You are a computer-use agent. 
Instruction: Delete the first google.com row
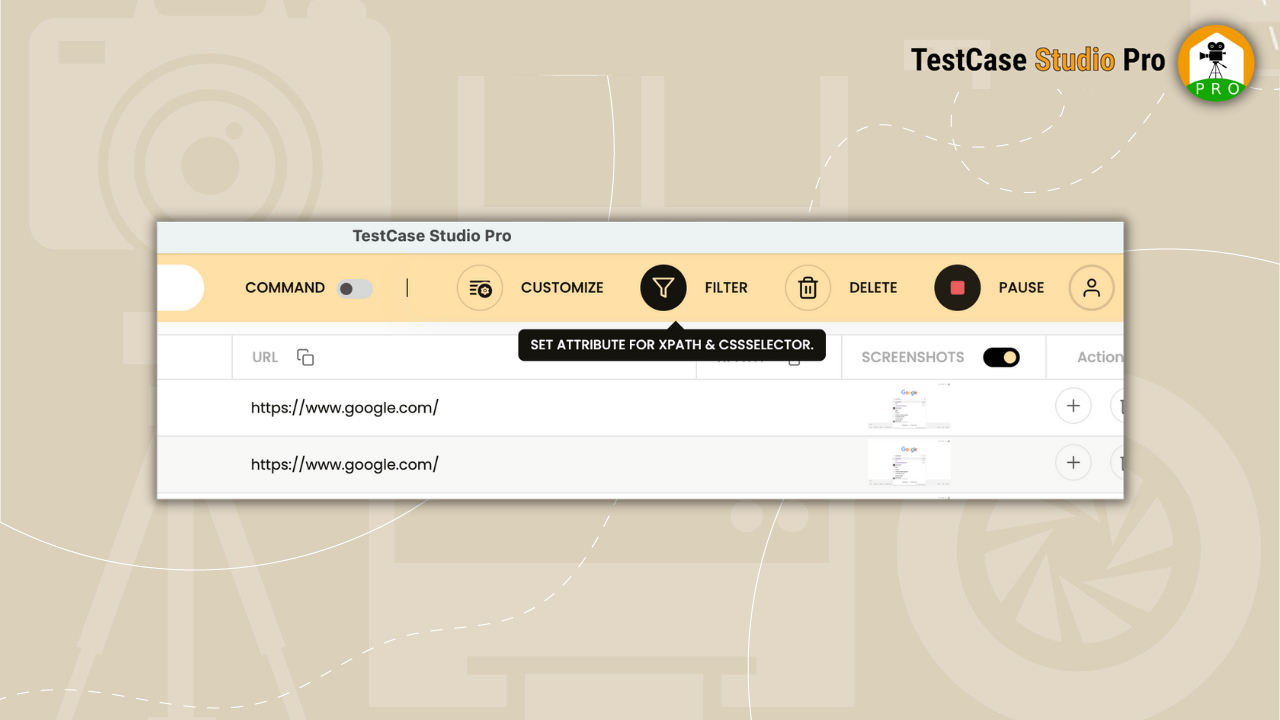tap(1119, 406)
